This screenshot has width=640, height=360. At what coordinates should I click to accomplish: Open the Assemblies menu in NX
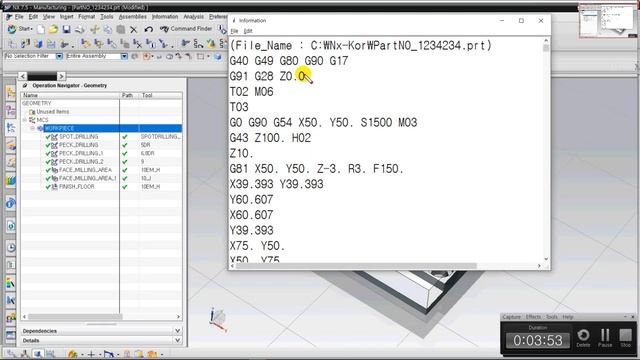pos(133,17)
